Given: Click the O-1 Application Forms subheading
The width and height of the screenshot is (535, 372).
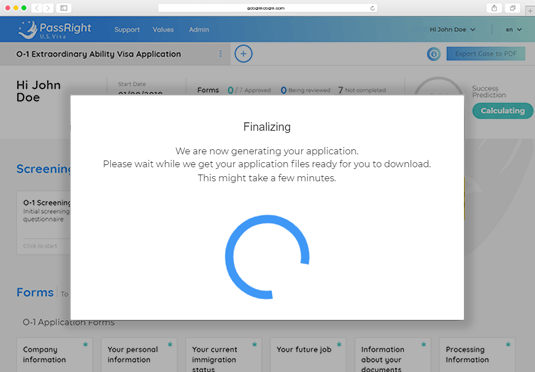Looking at the screenshot, I should coord(69,322).
